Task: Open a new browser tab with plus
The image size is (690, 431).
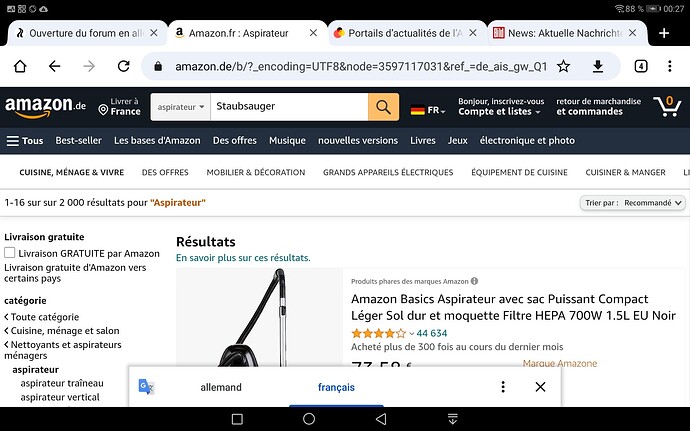Action: (664, 32)
